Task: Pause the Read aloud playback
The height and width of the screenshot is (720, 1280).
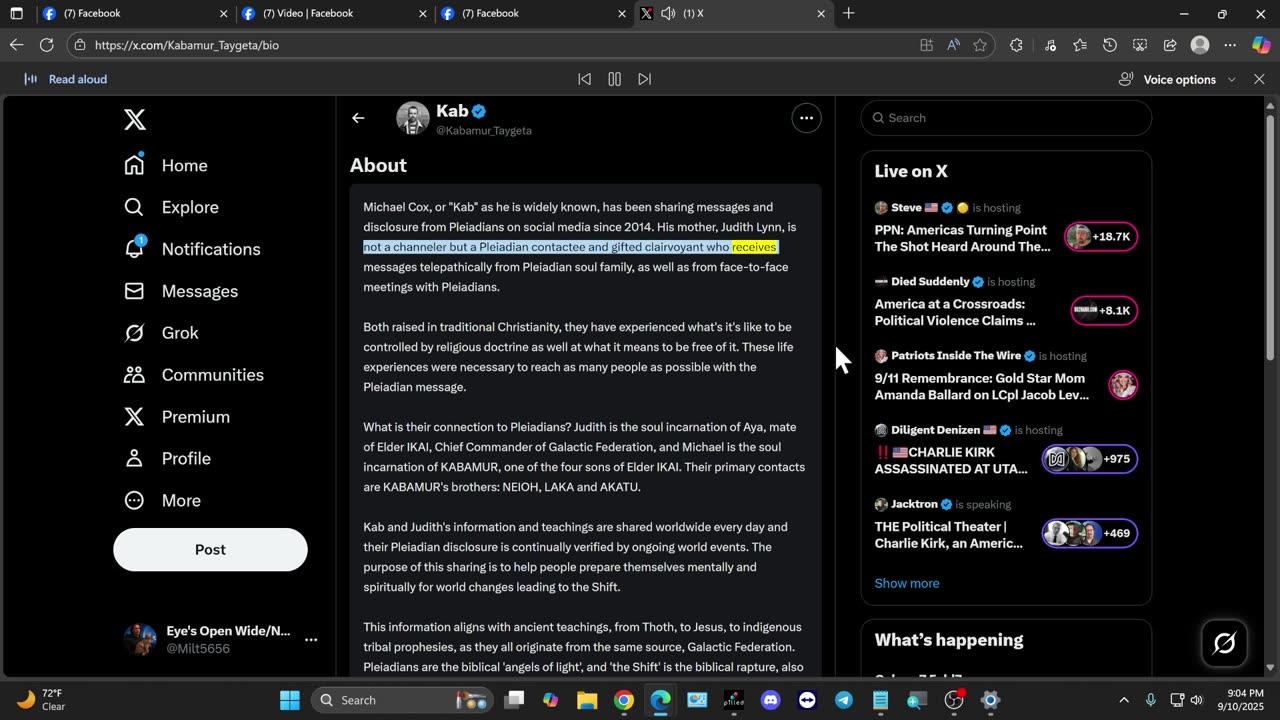Action: (x=614, y=79)
